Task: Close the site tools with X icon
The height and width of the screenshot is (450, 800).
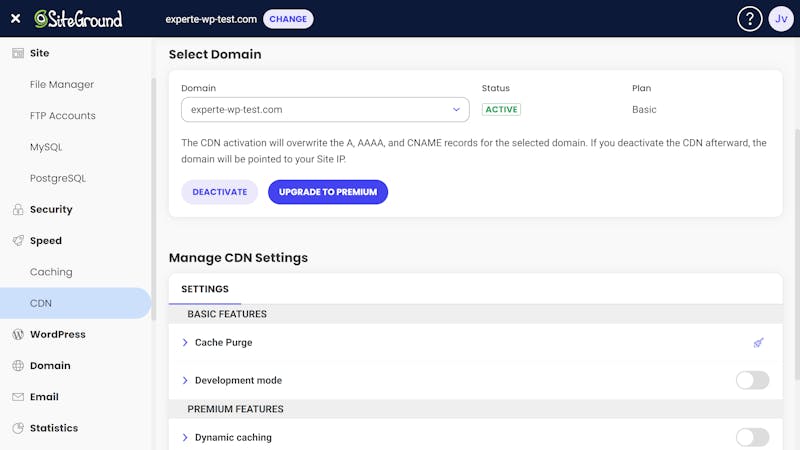Action: [x=15, y=18]
